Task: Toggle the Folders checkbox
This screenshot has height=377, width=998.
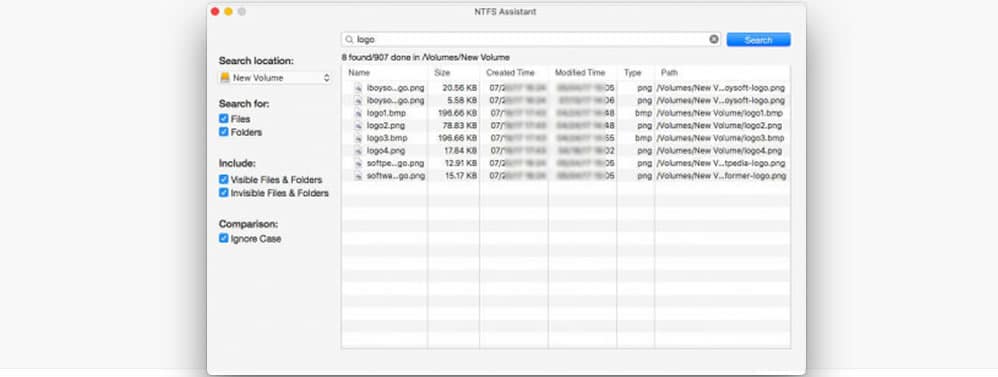Action: coord(223,132)
